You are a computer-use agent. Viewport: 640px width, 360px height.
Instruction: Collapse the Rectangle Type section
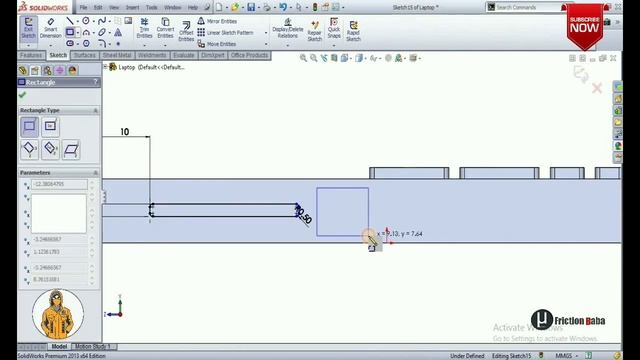[x=96, y=111]
